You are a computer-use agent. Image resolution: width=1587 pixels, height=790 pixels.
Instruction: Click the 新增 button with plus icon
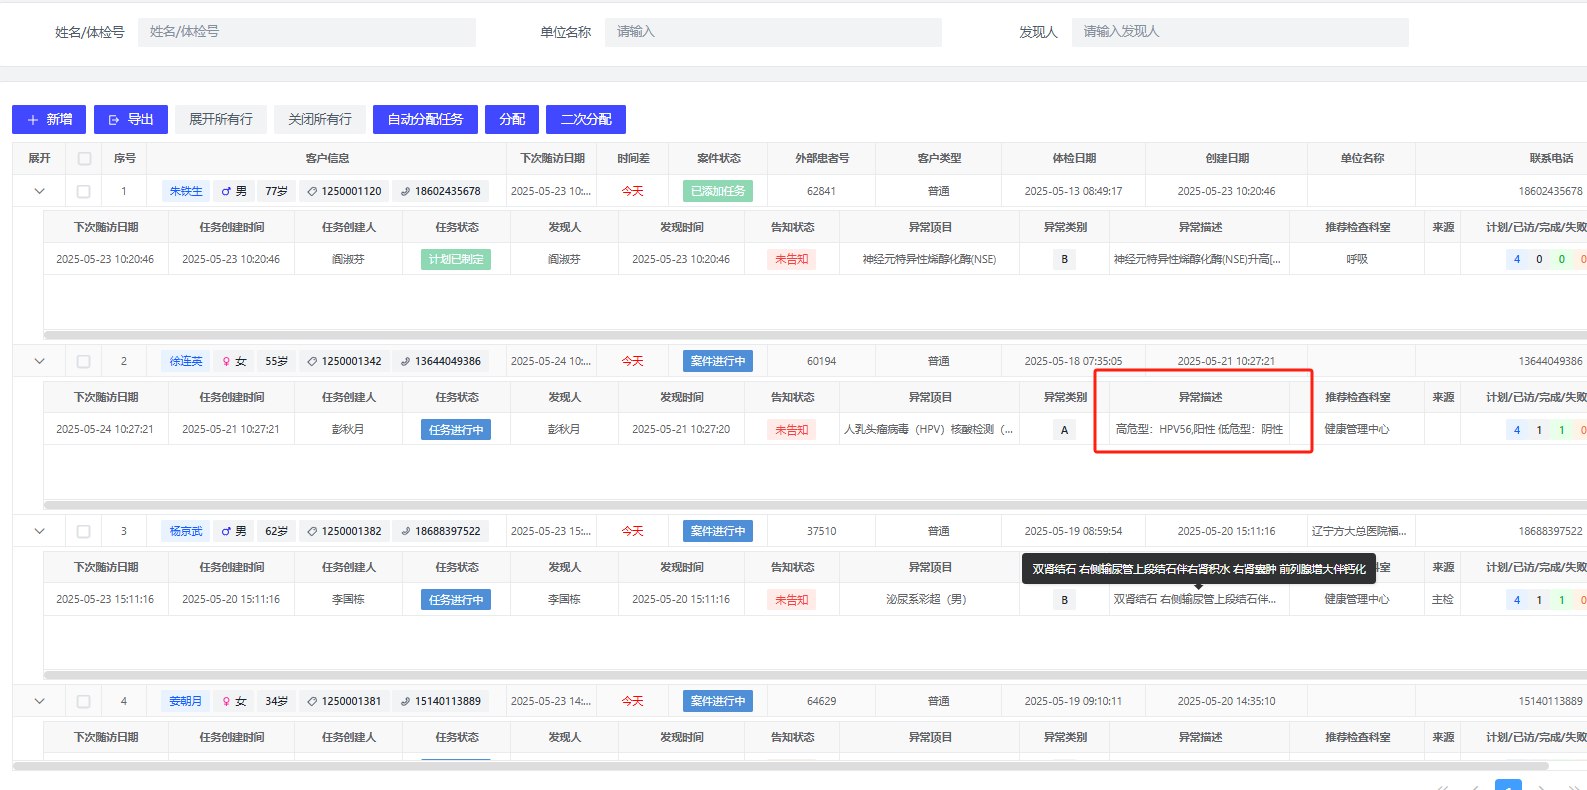tap(49, 119)
